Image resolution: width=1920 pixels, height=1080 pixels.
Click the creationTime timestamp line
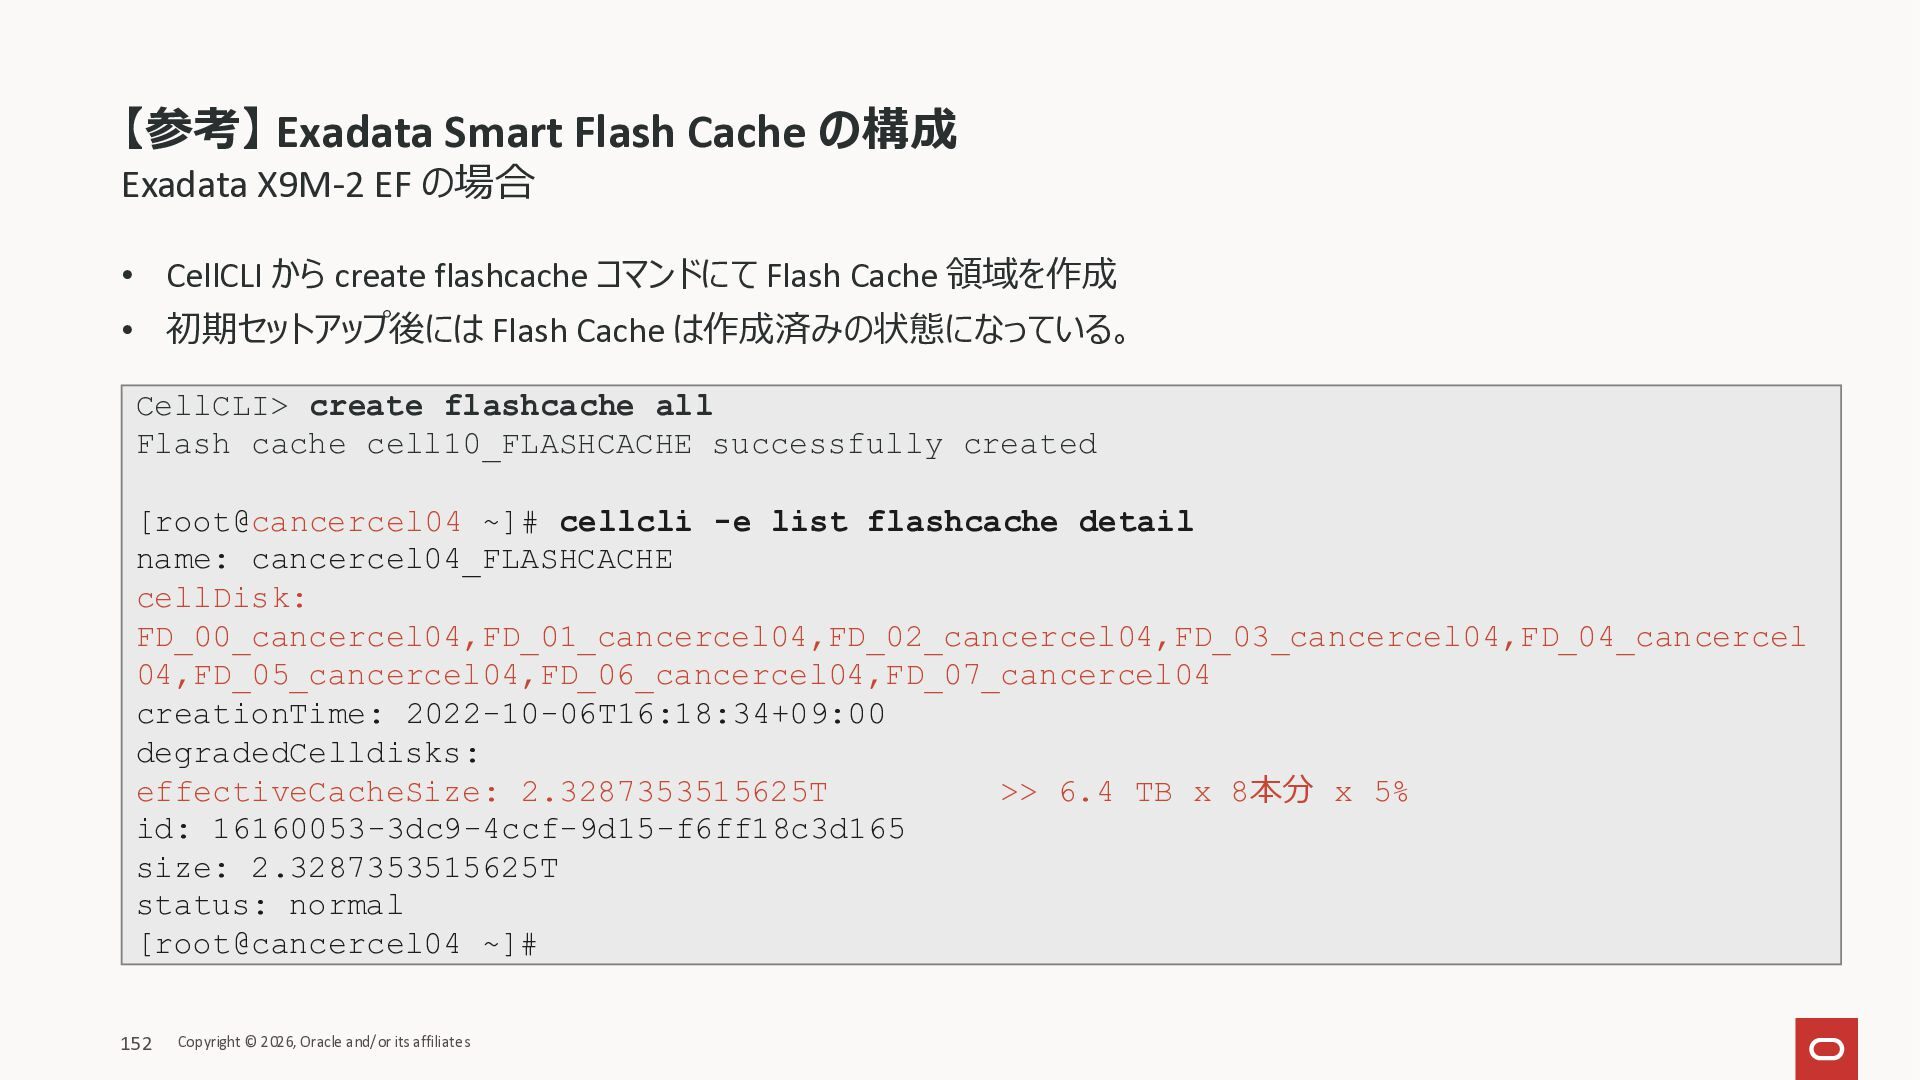point(510,715)
